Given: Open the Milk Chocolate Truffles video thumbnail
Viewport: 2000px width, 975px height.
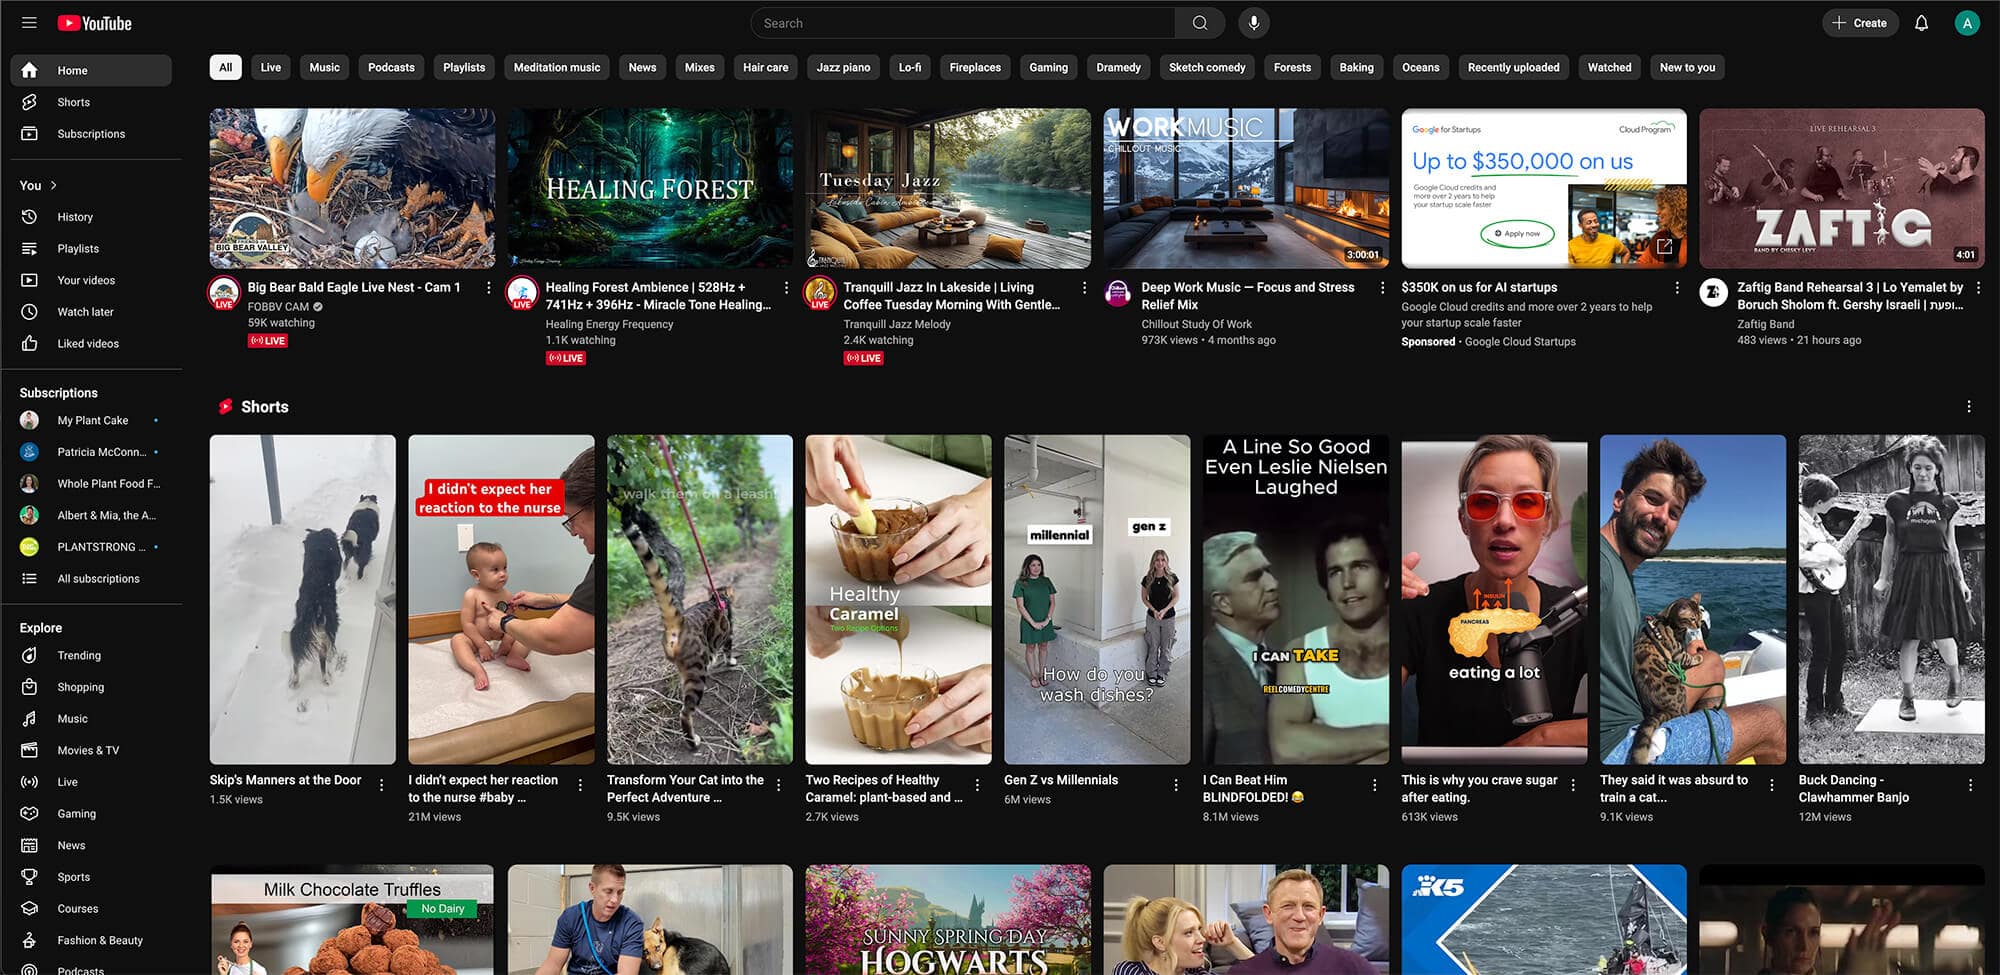Looking at the screenshot, I should tap(352, 920).
